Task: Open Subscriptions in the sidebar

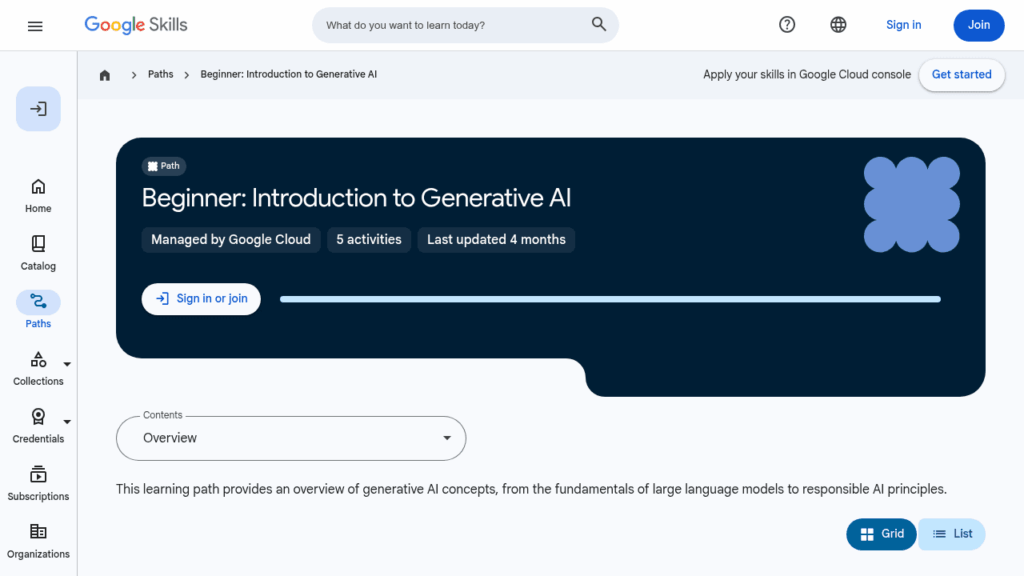Action: [x=39, y=483]
